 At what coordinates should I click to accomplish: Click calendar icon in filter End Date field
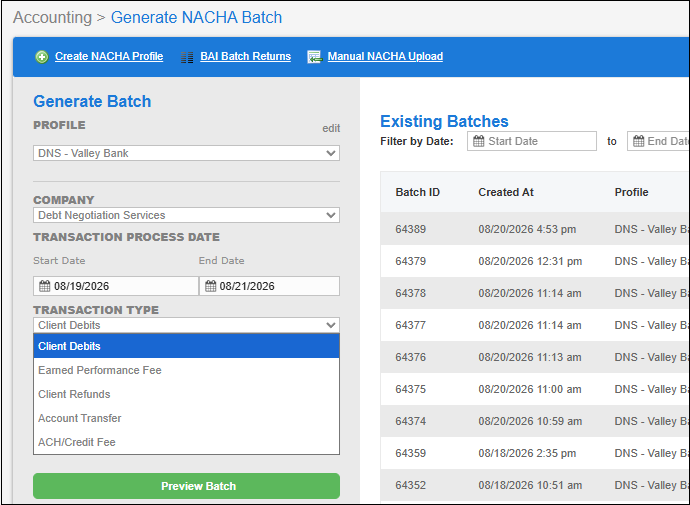coord(639,141)
